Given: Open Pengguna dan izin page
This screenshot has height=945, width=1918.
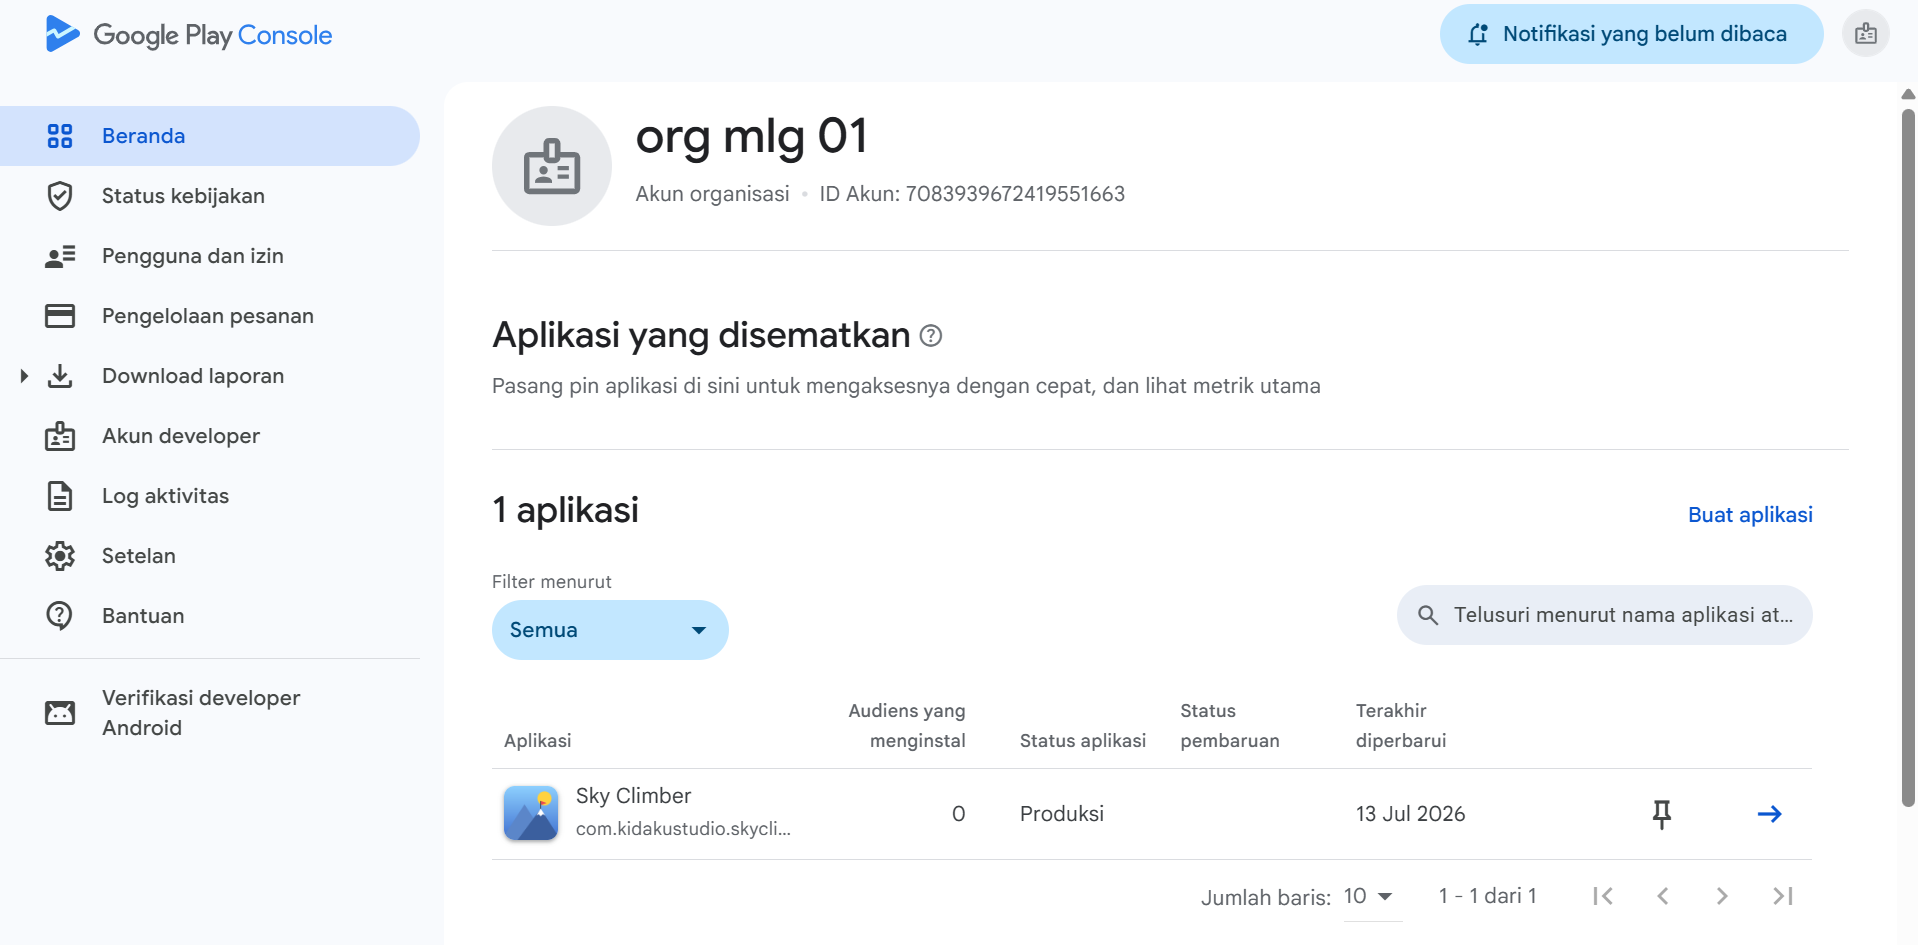Looking at the screenshot, I should 210,256.
